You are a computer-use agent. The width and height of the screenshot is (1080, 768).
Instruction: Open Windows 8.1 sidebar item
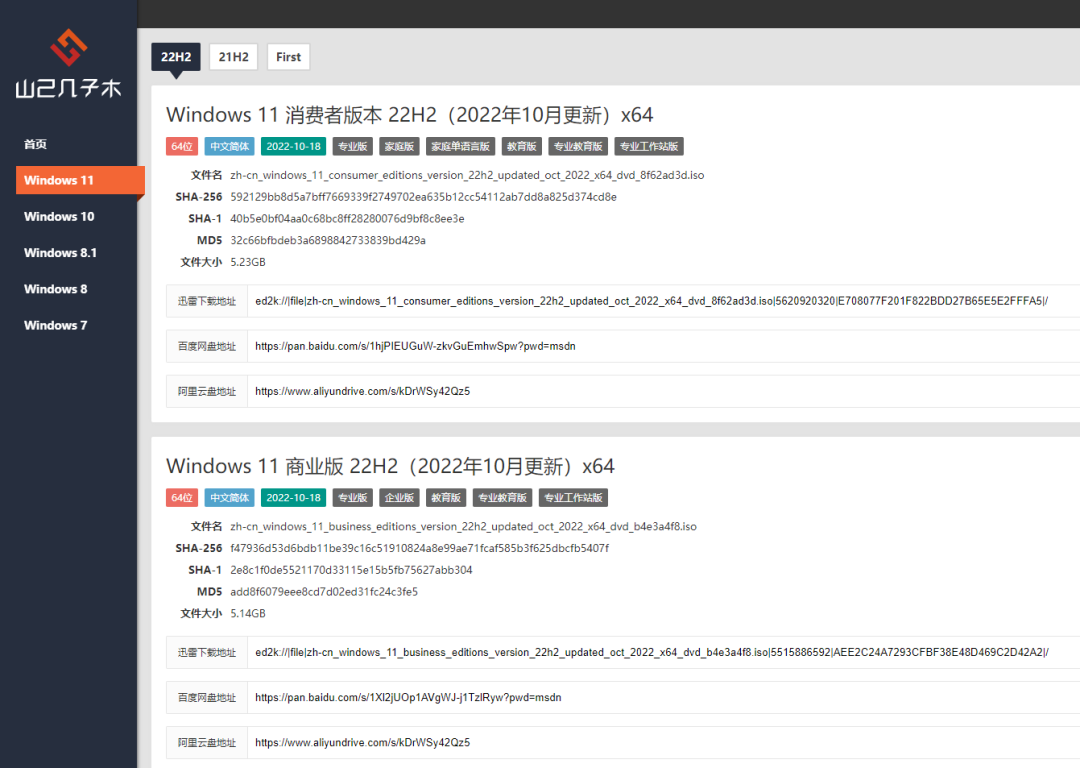[61, 253]
